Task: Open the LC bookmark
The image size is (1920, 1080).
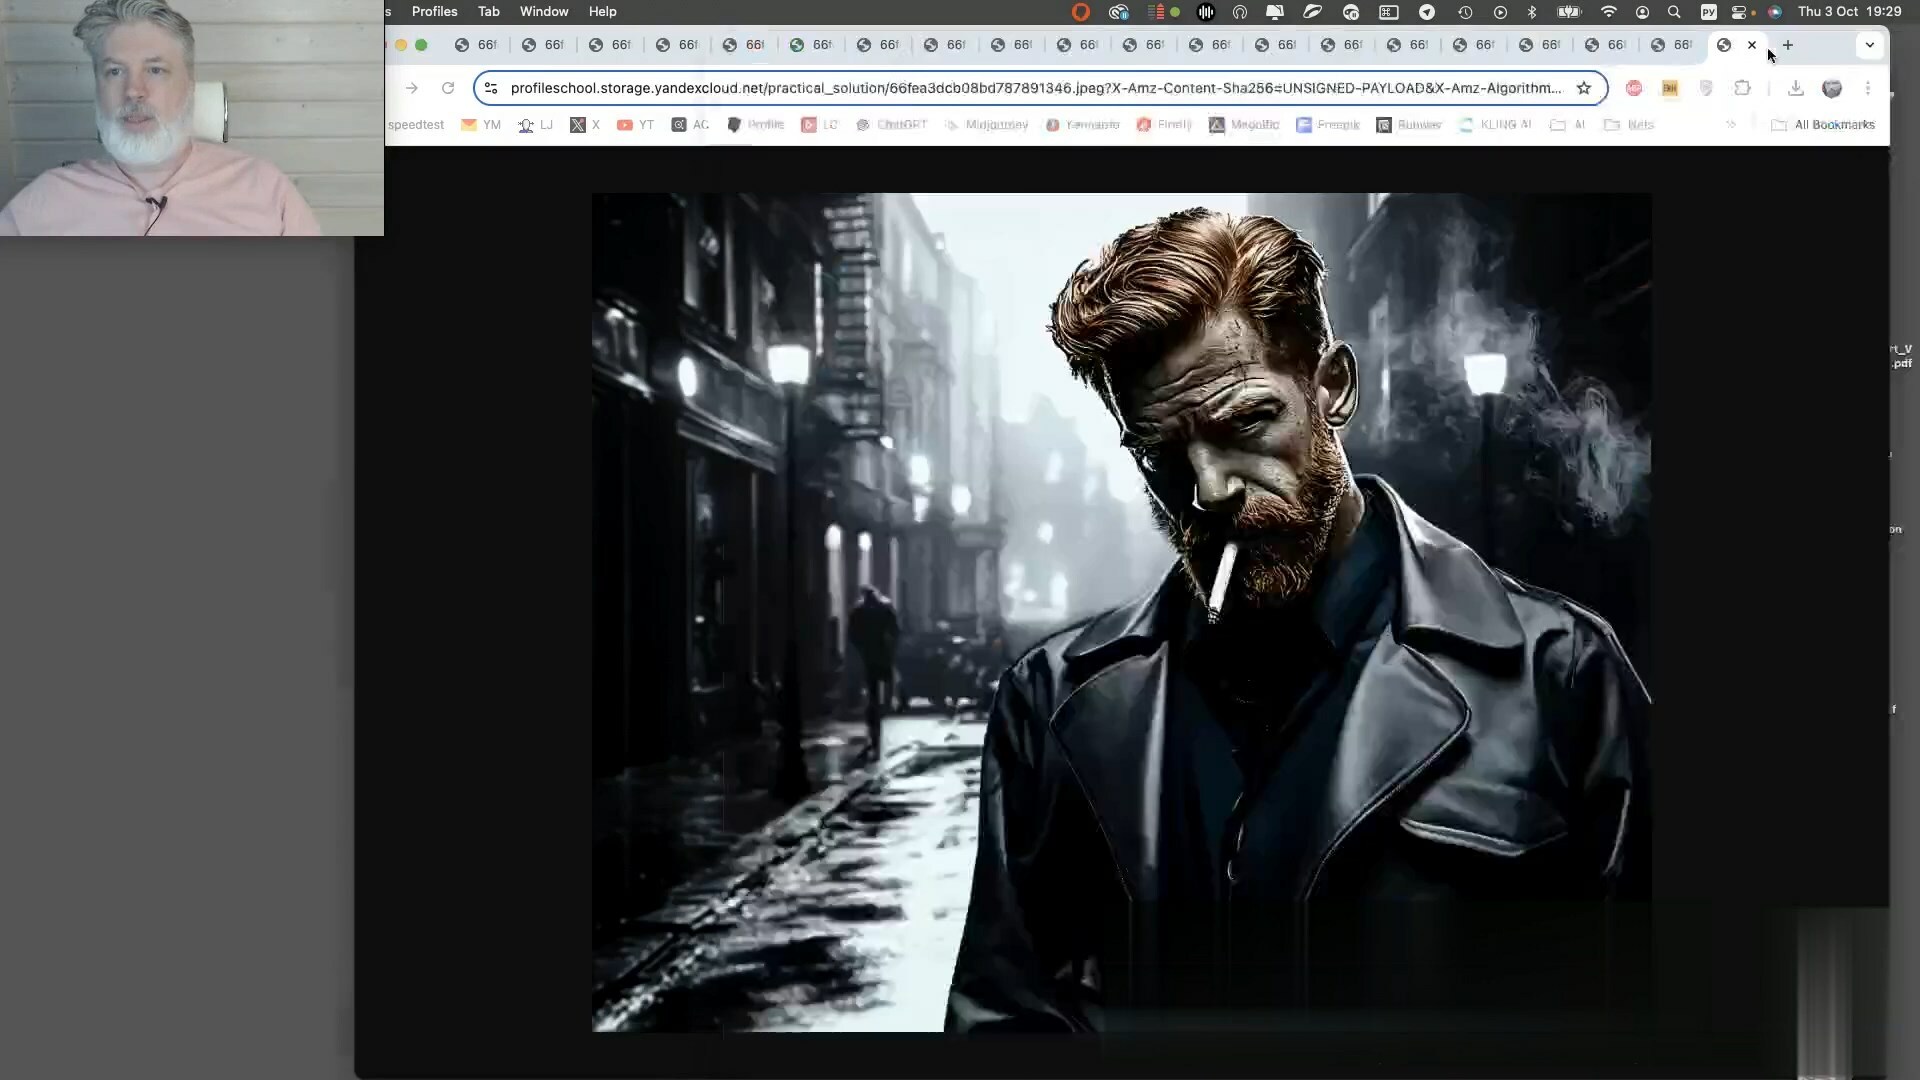Action: pyautogui.click(x=820, y=125)
